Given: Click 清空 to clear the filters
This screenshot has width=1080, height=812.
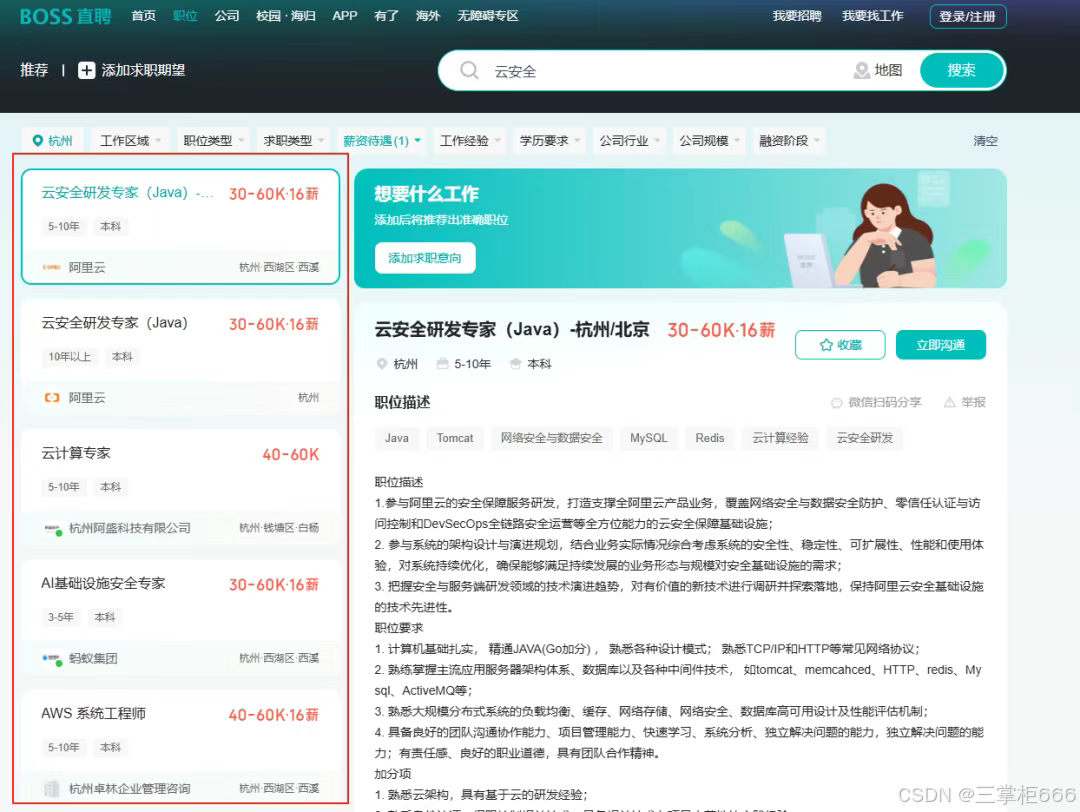Looking at the screenshot, I should tap(985, 140).
